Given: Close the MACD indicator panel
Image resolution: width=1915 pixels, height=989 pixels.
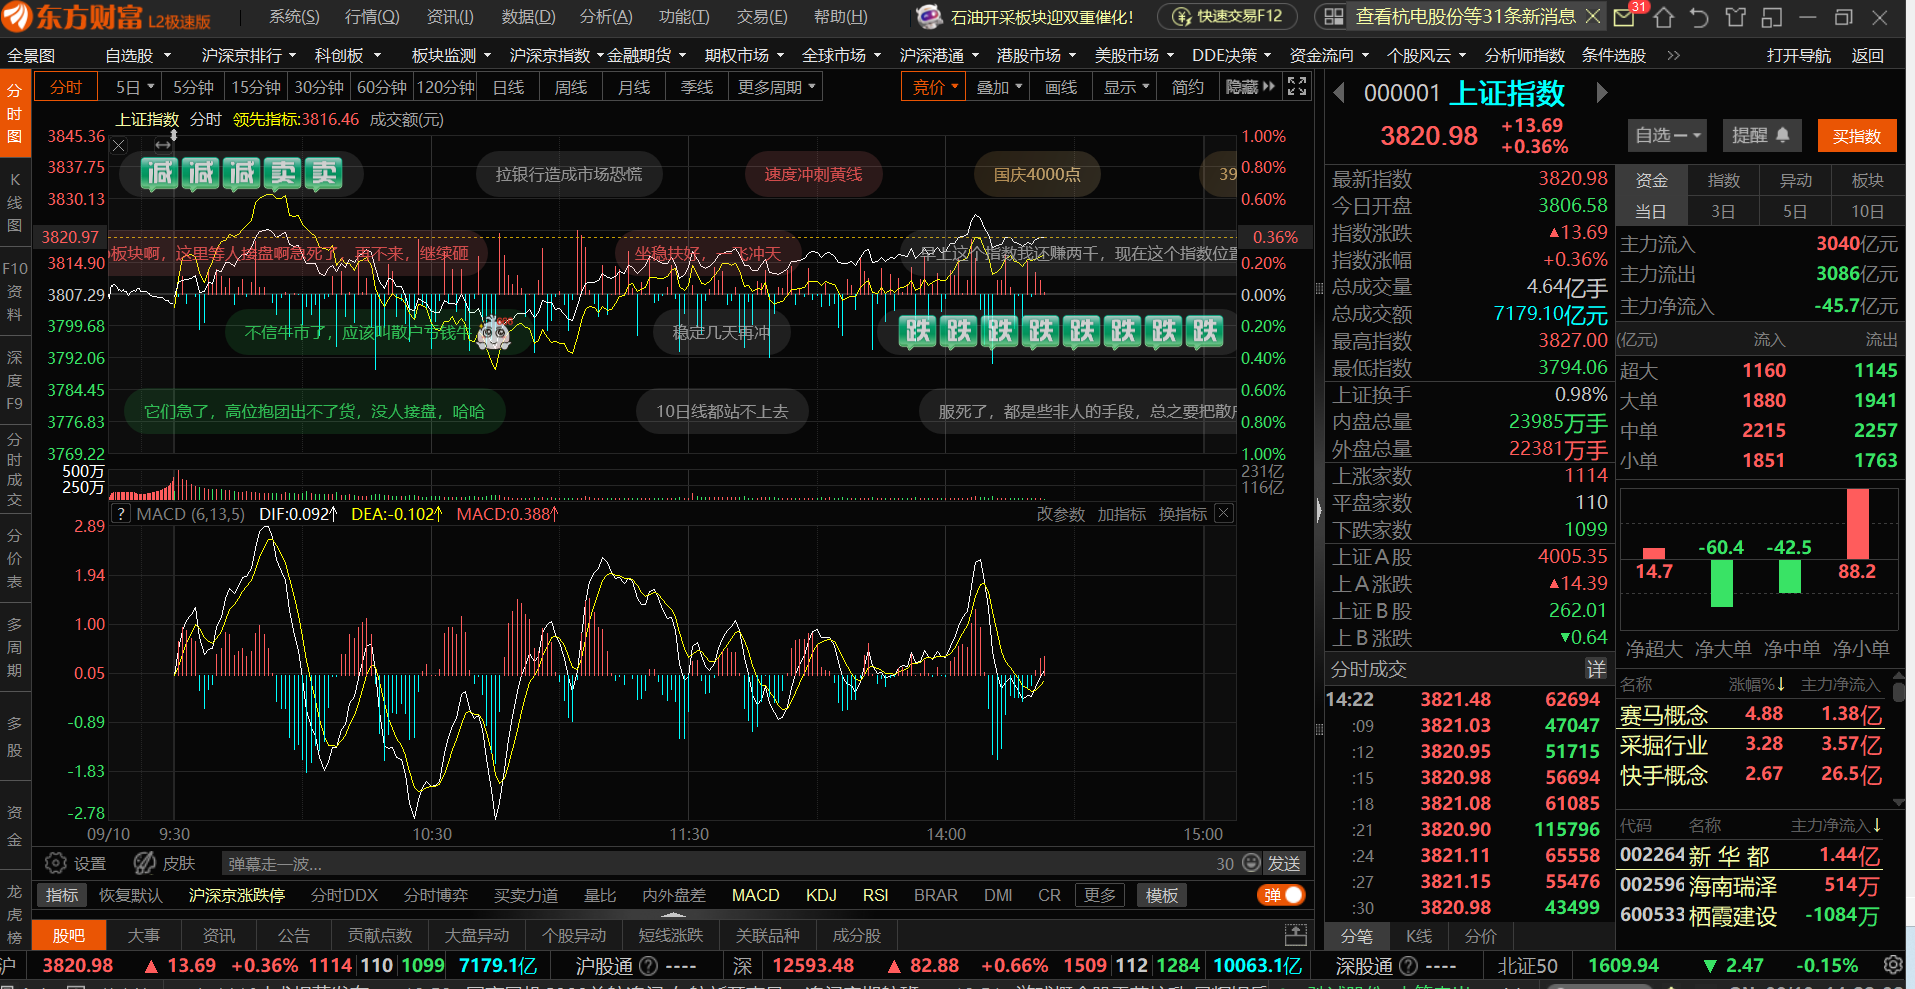Looking at the screenshot, I should pos(1223,513).
